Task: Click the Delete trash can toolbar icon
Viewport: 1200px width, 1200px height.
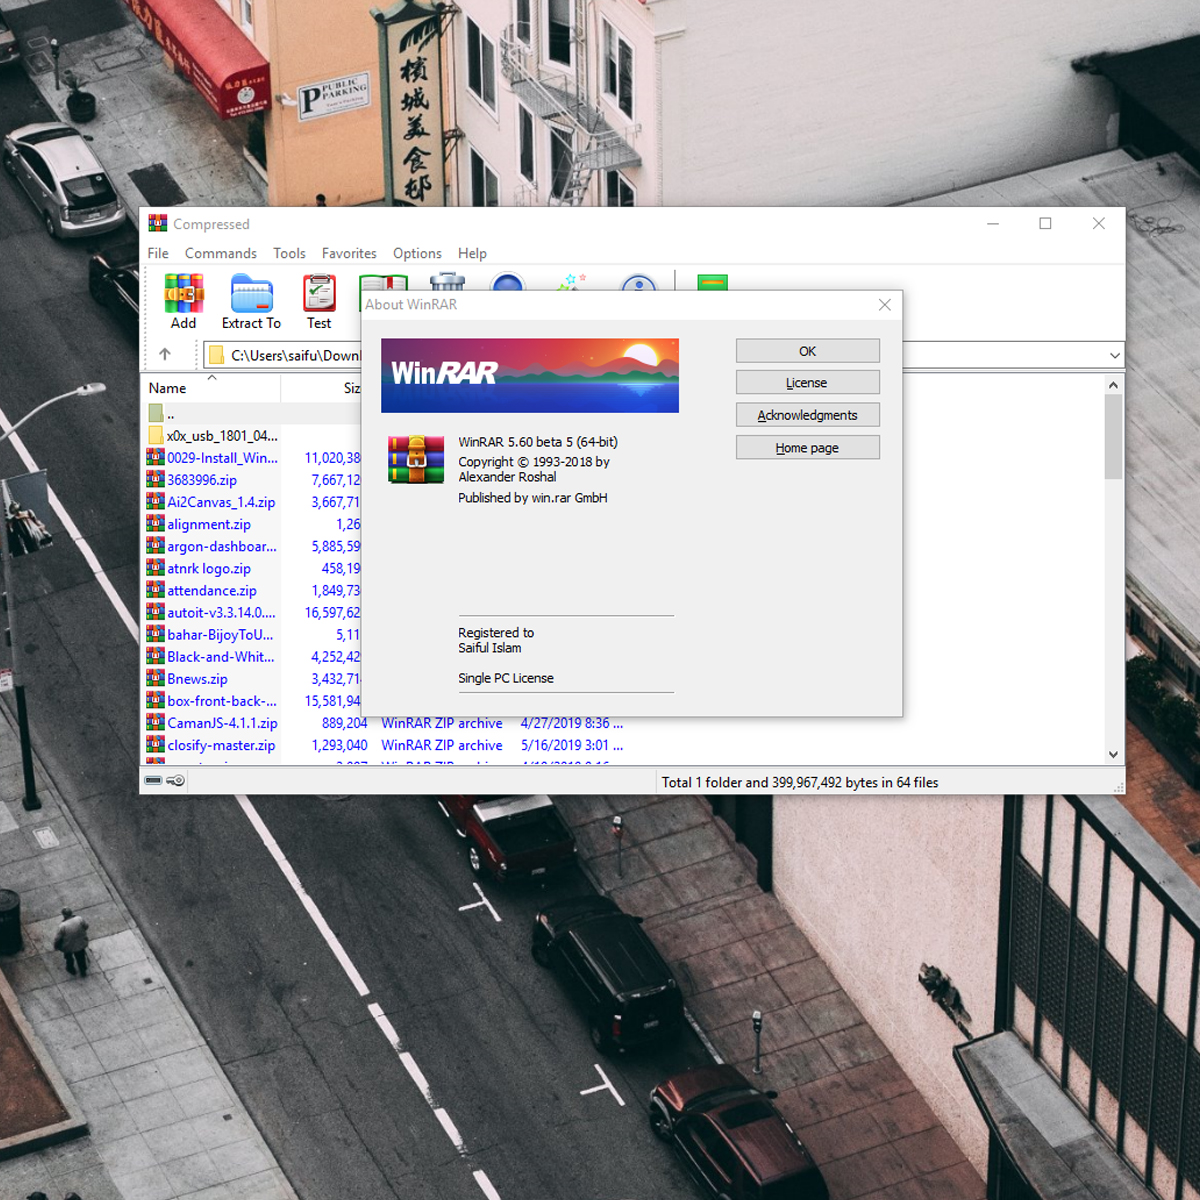Action: (x=447, y=281)
